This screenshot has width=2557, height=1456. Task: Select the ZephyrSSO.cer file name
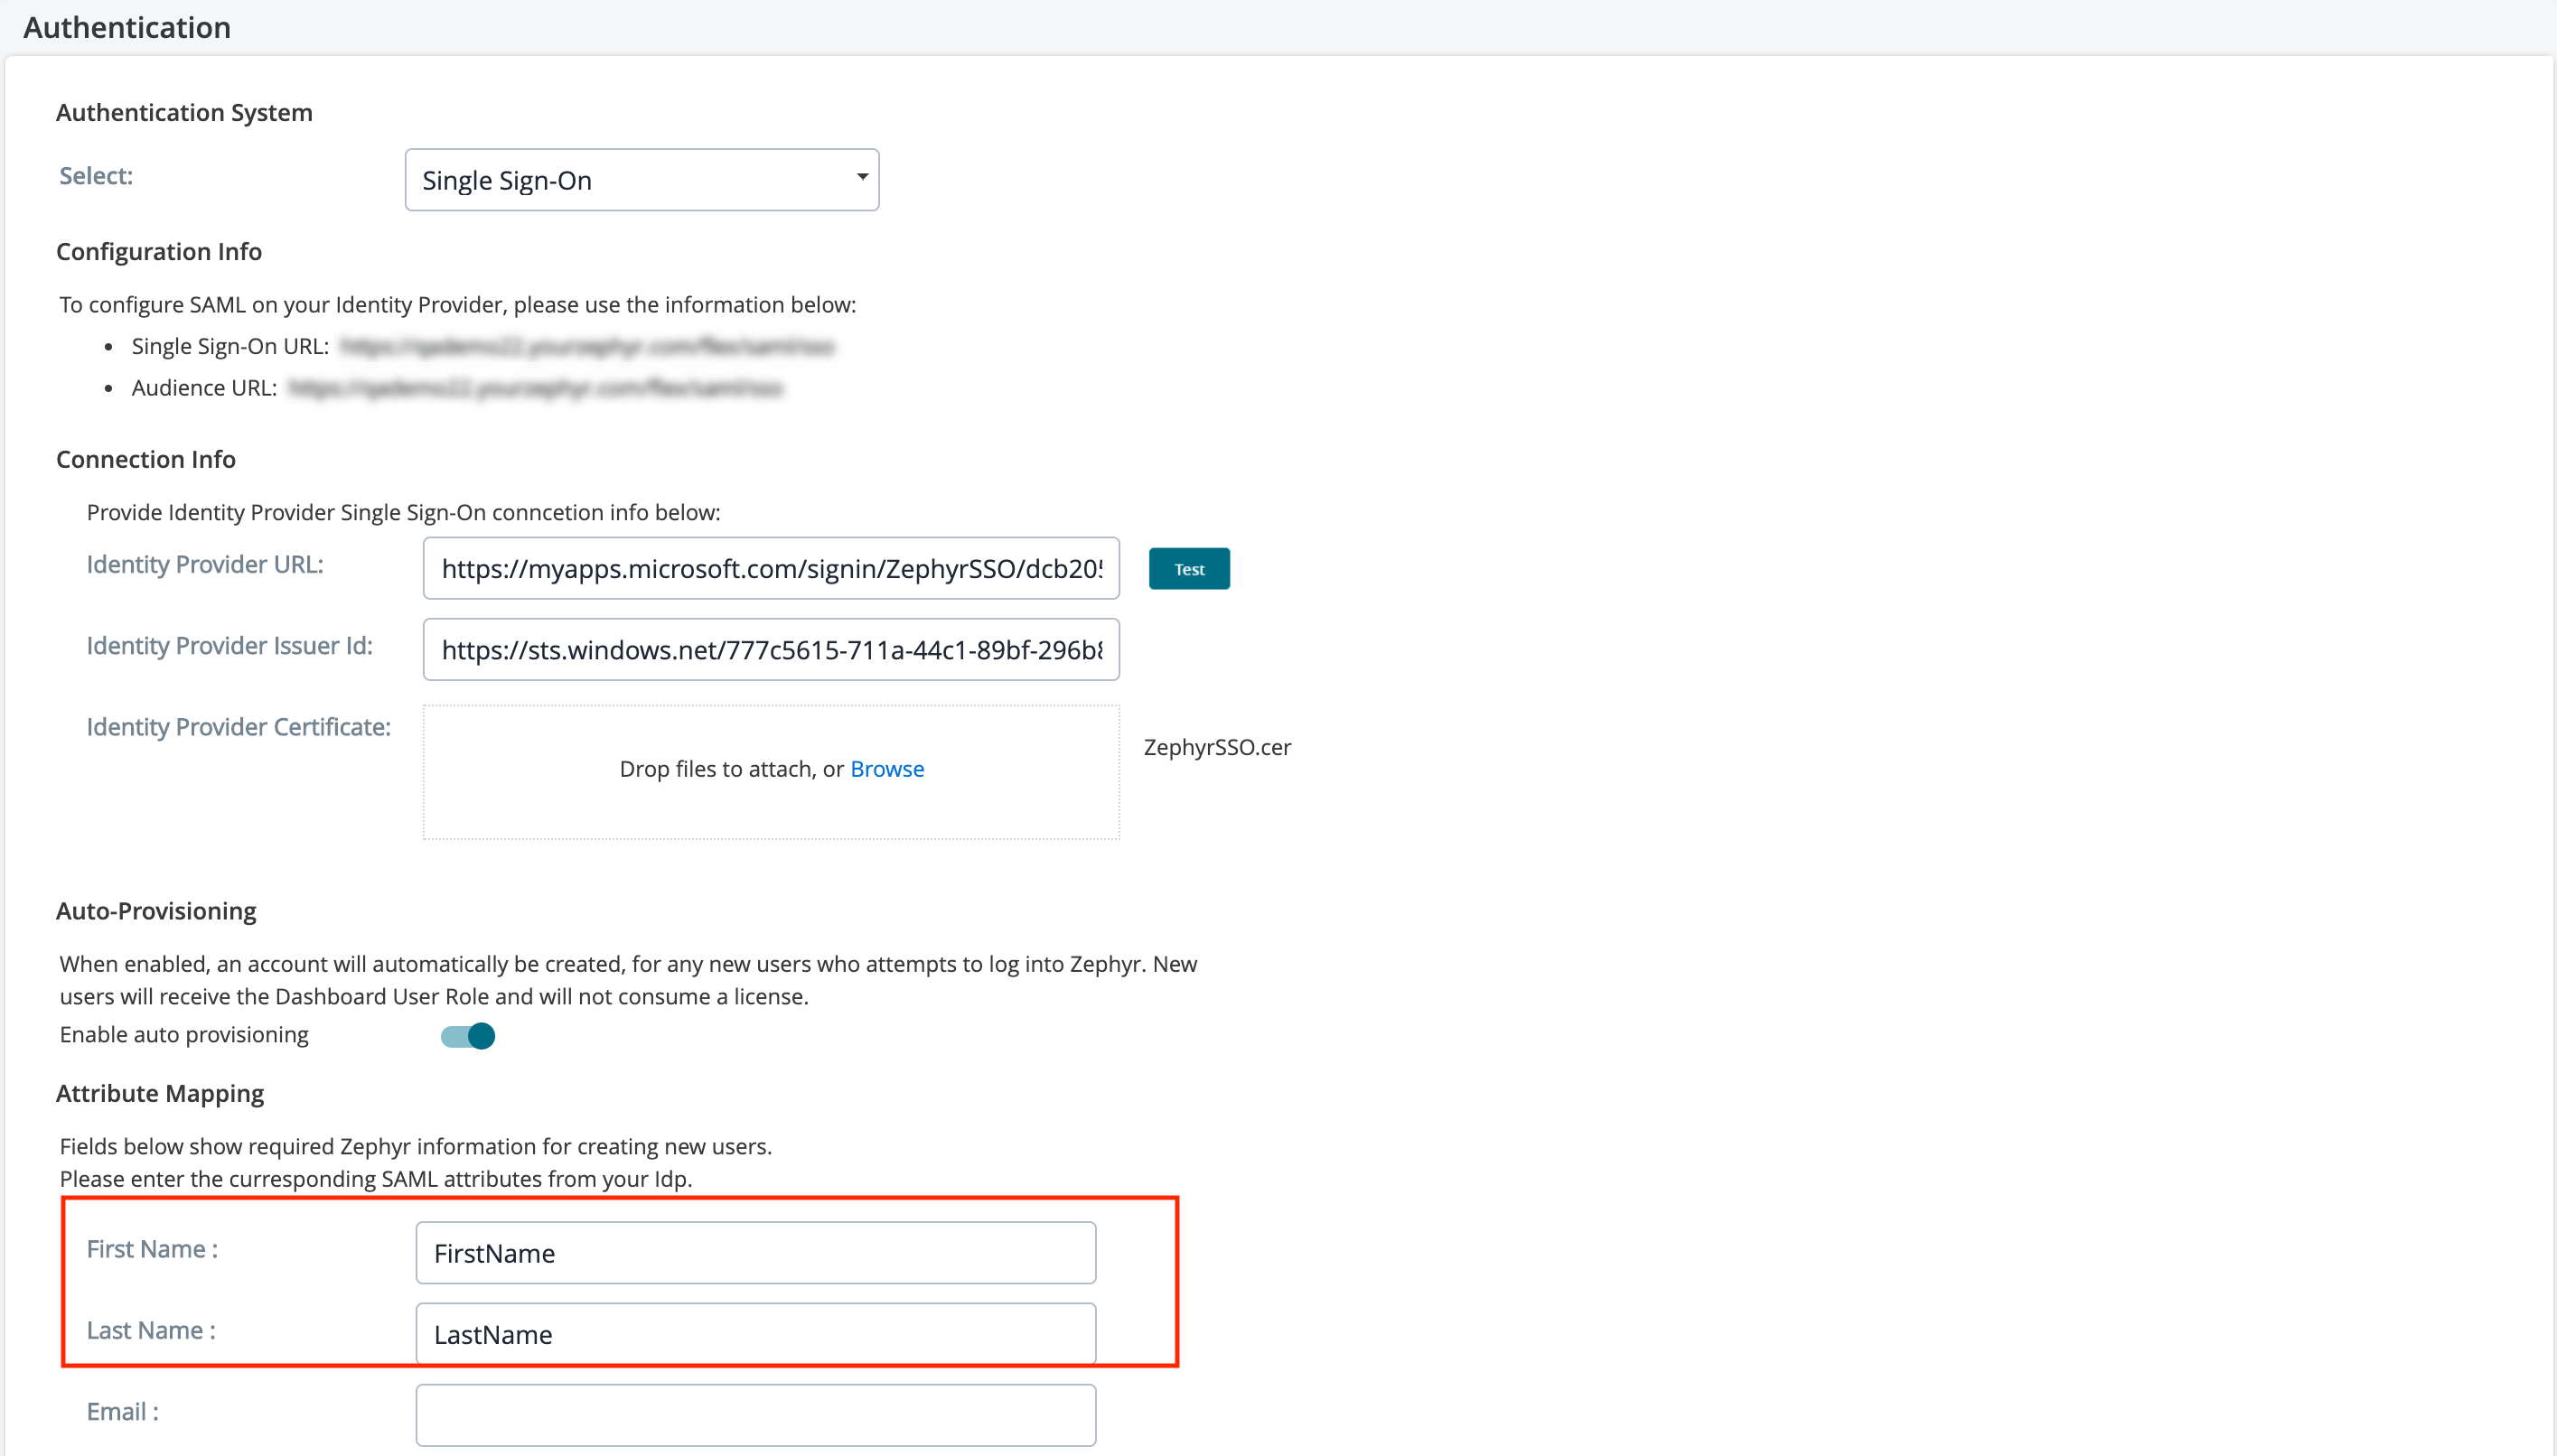click(1216, 747)
